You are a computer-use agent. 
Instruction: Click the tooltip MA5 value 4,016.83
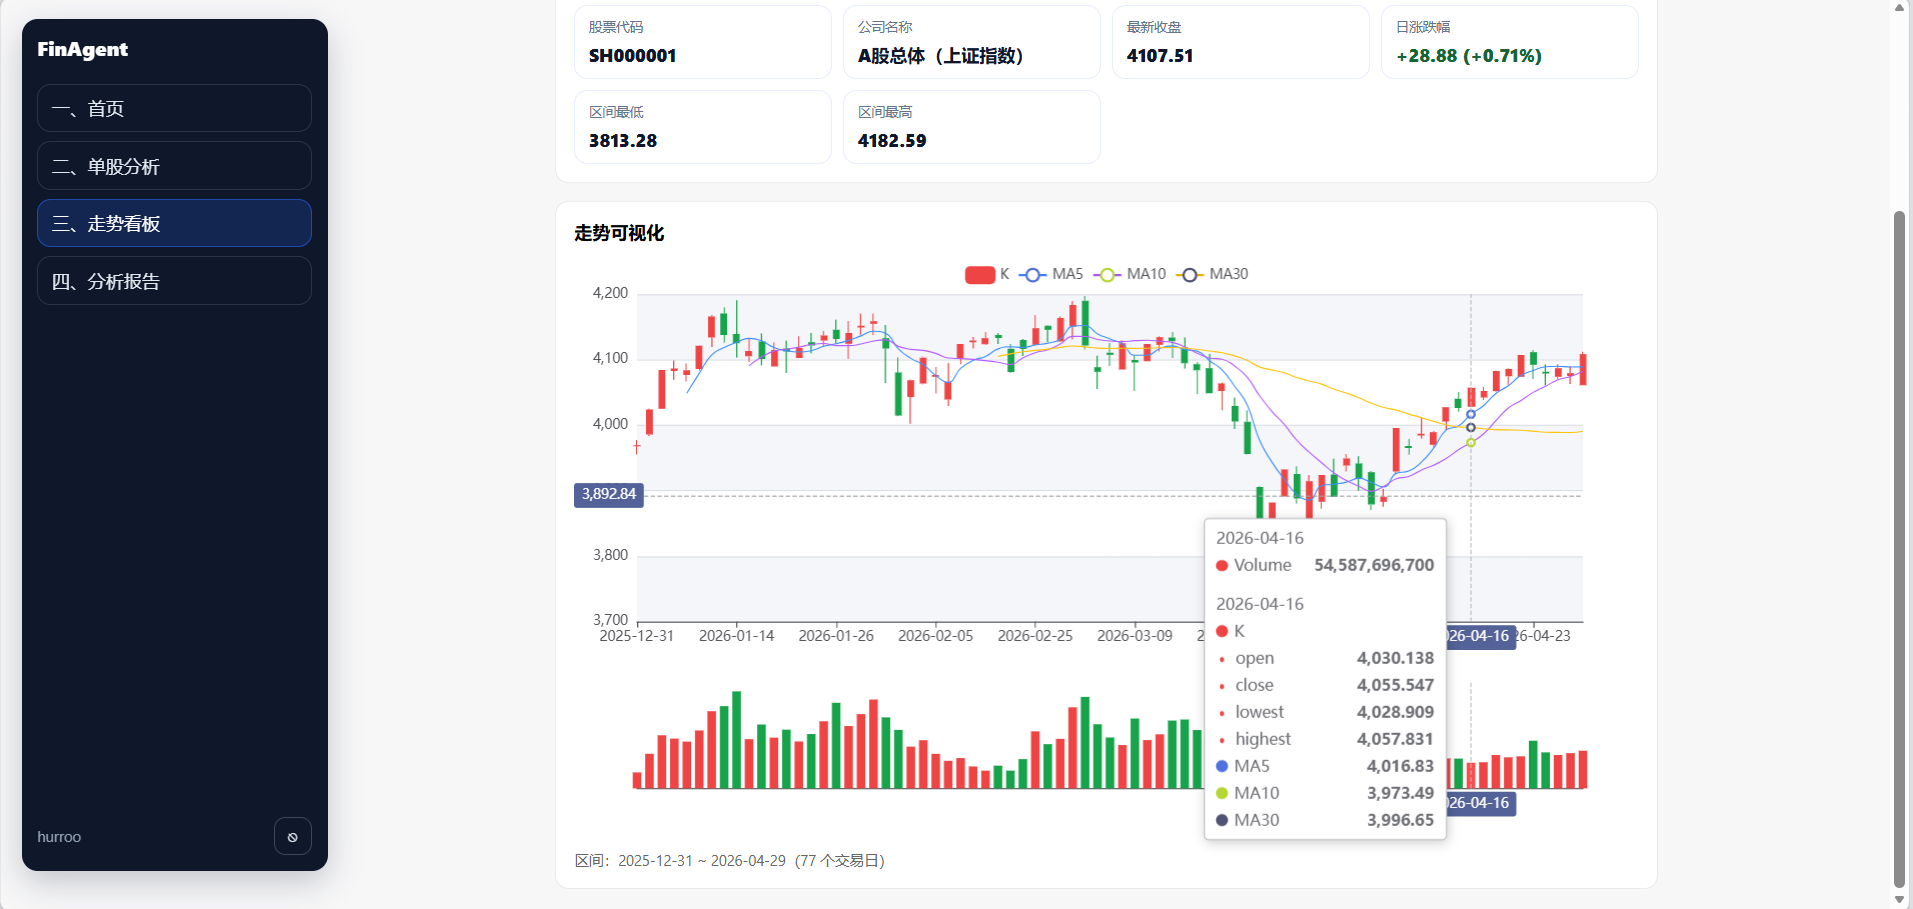1400,766
